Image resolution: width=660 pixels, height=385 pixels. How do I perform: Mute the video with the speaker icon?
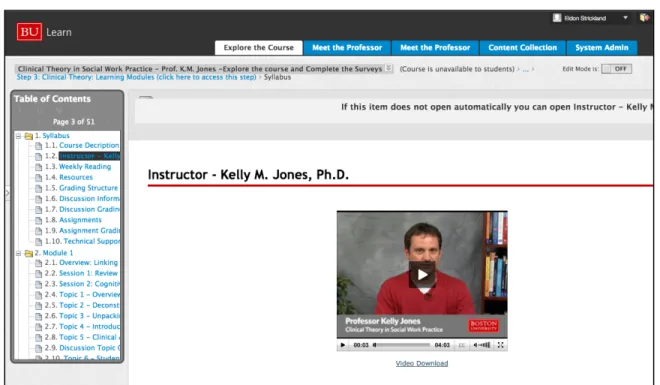coord(475,345)
